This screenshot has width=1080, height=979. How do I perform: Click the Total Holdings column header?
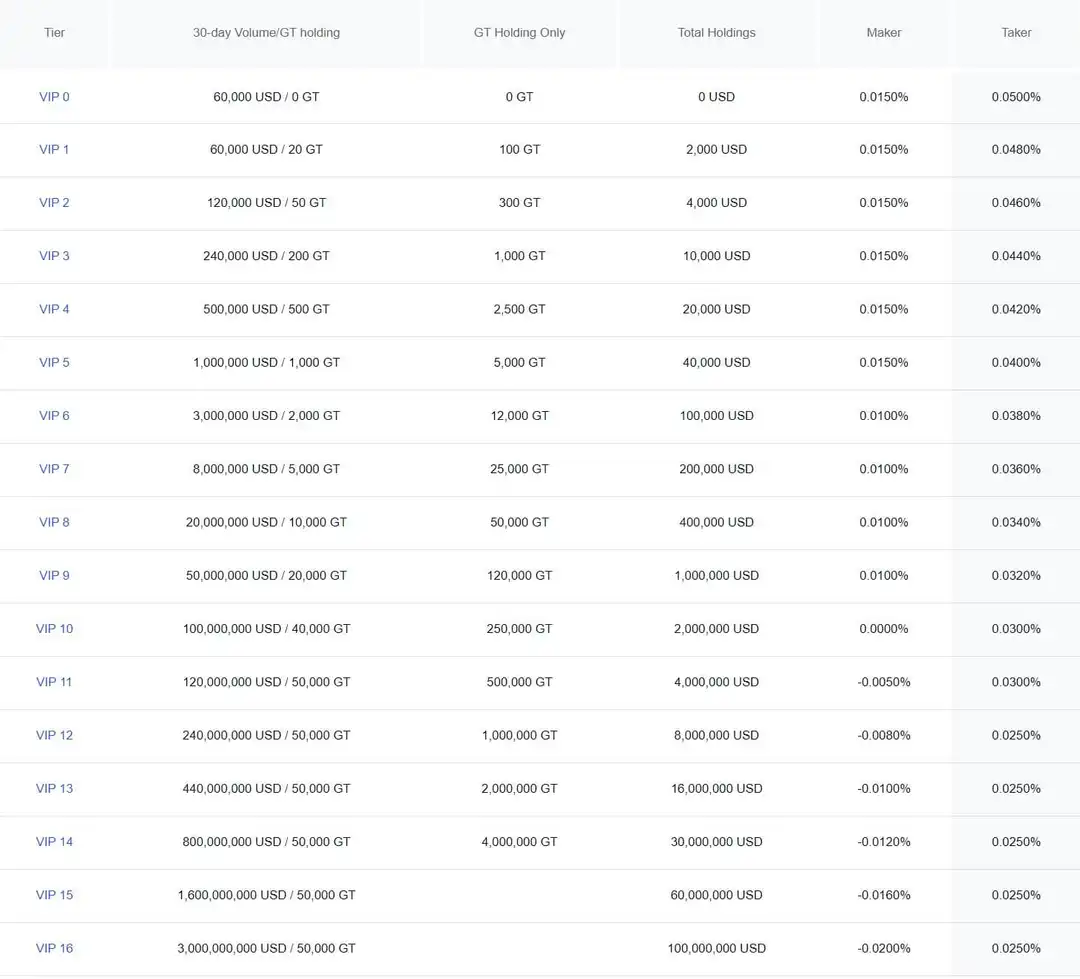[716, 33]
